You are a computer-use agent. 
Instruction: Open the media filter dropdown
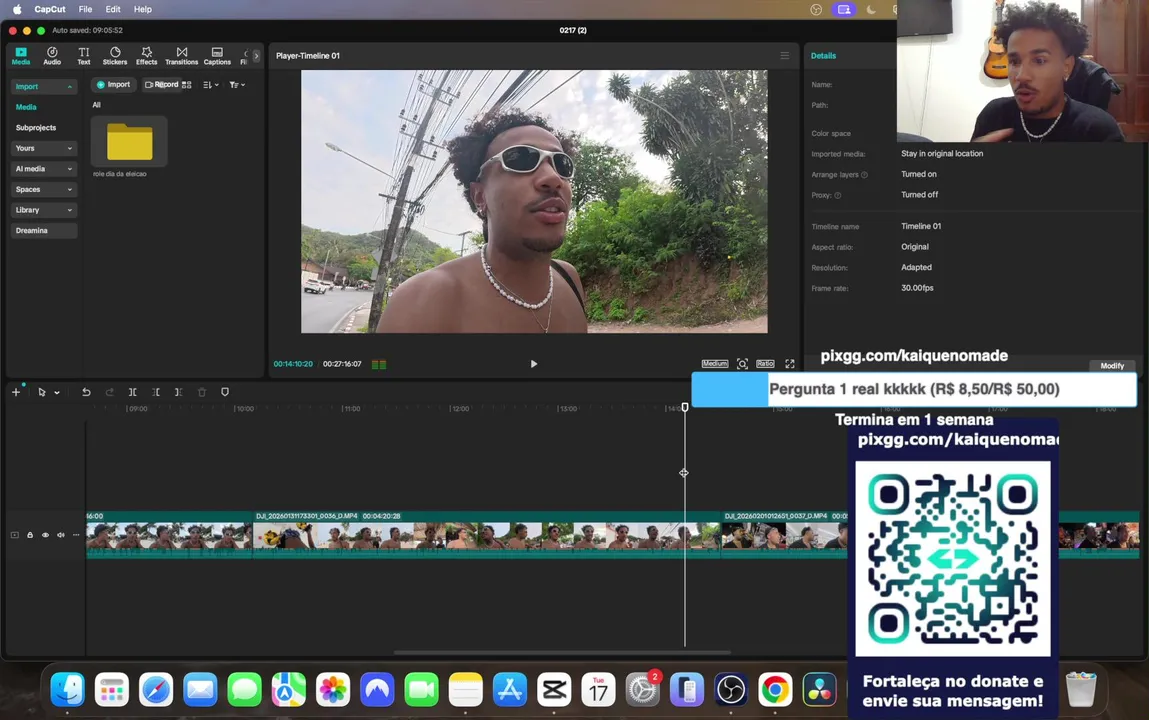pyautogui.click(x=237, y=85)
